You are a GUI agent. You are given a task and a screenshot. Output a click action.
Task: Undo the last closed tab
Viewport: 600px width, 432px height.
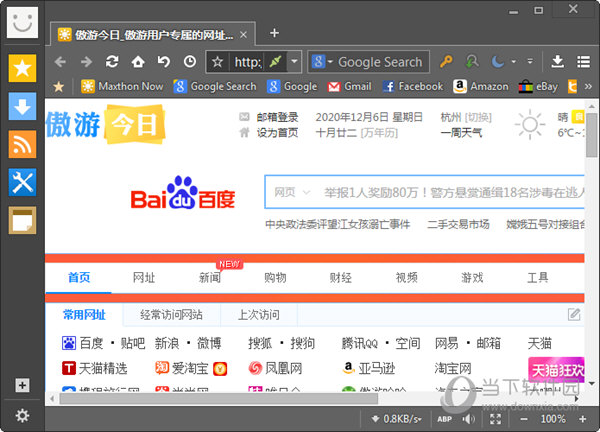coord(164,62)
